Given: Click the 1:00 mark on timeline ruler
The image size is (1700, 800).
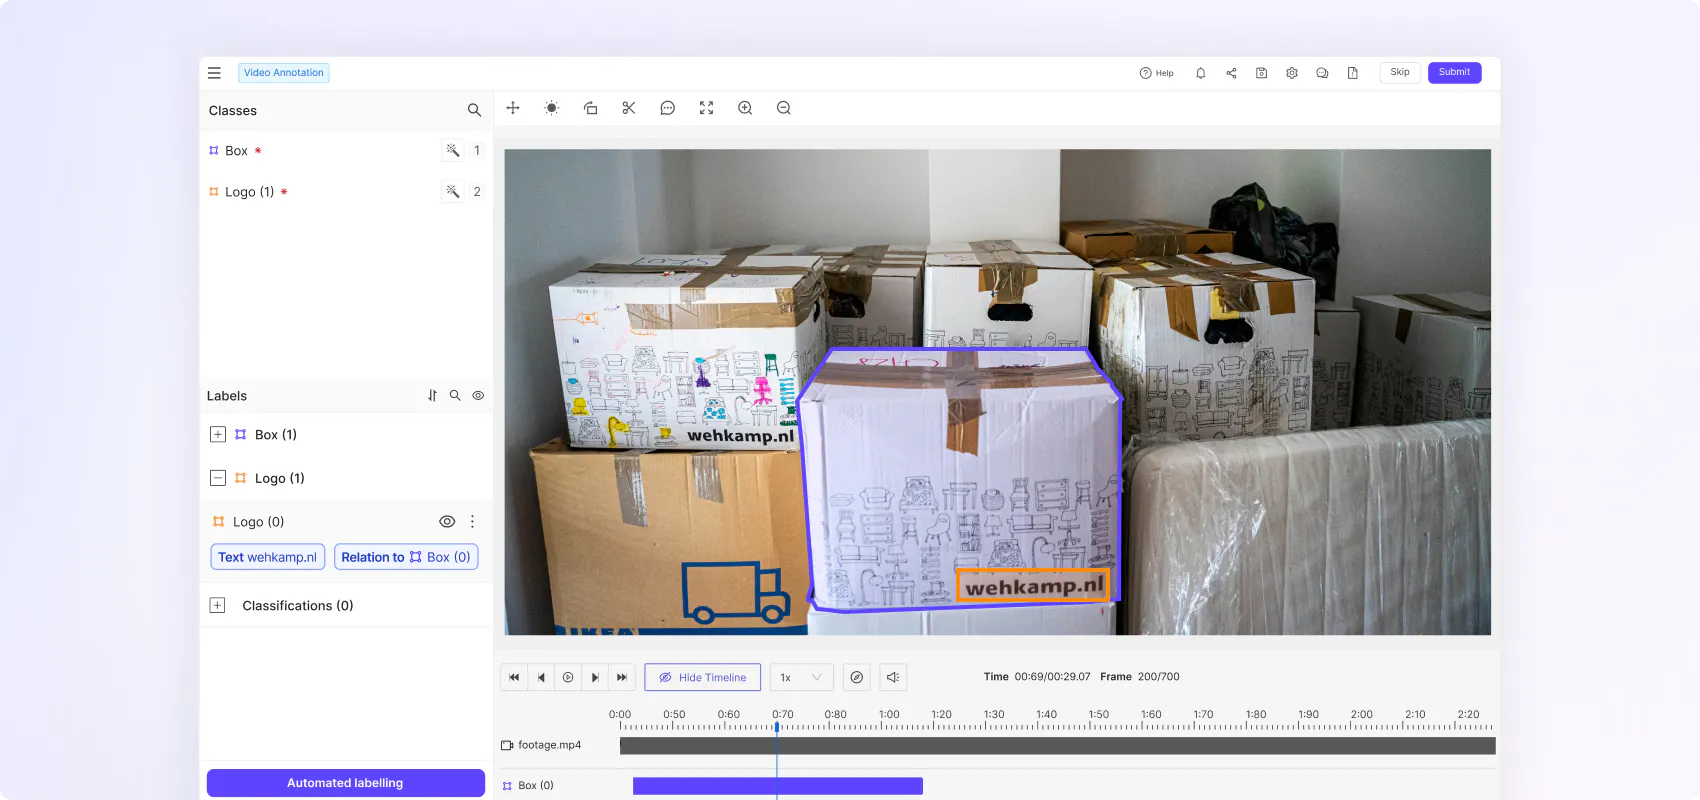Looking at the screenshot, I should (889, 714).
